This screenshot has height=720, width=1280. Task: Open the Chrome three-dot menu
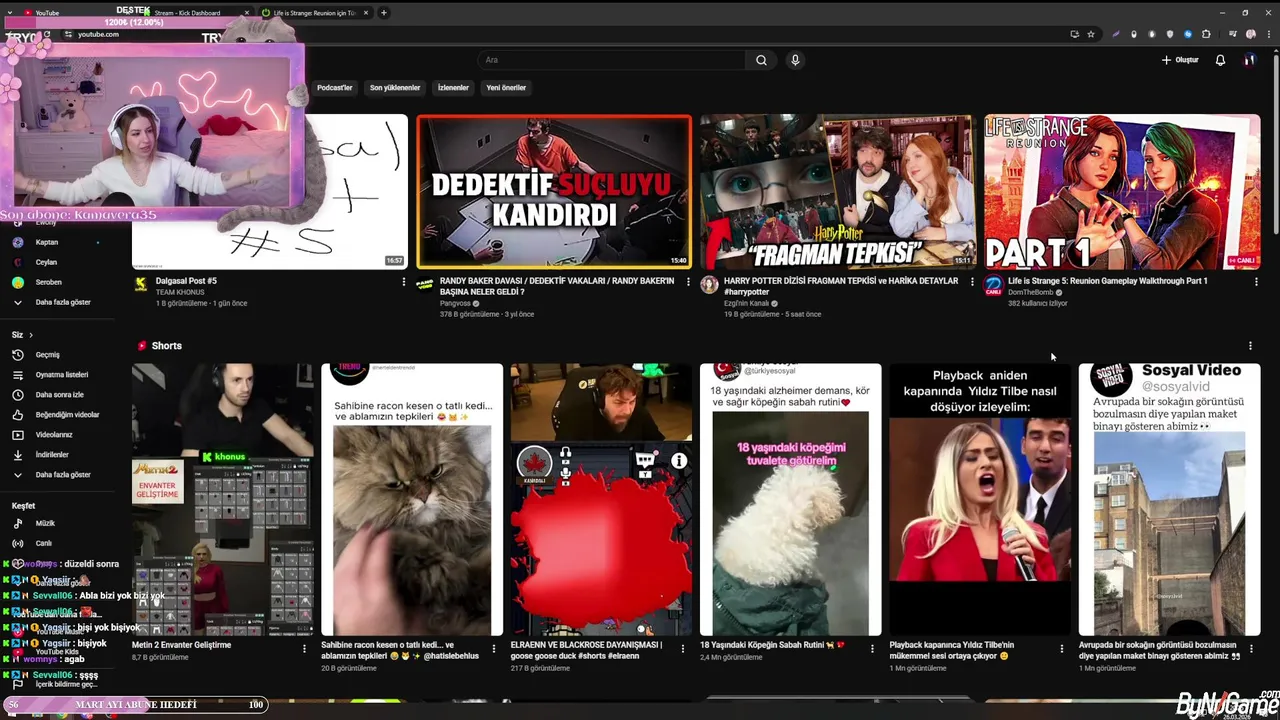(1268, 34)
